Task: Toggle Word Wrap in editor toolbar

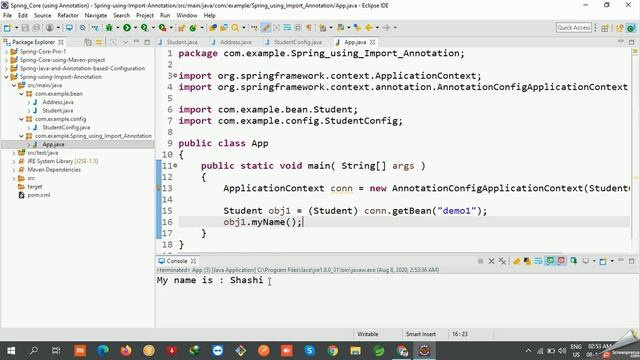Action: [287, 28]
